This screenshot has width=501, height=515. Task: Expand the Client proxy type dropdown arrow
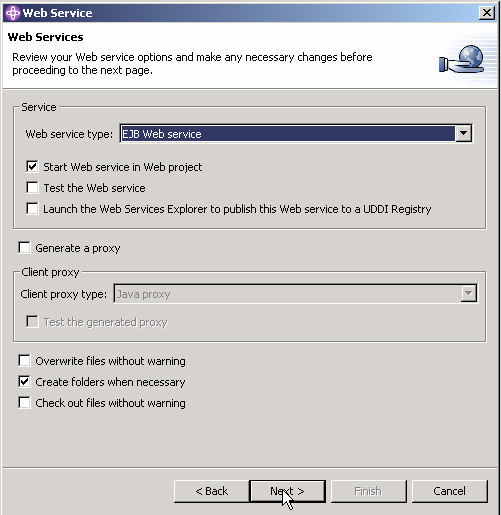tap(469, 294)
